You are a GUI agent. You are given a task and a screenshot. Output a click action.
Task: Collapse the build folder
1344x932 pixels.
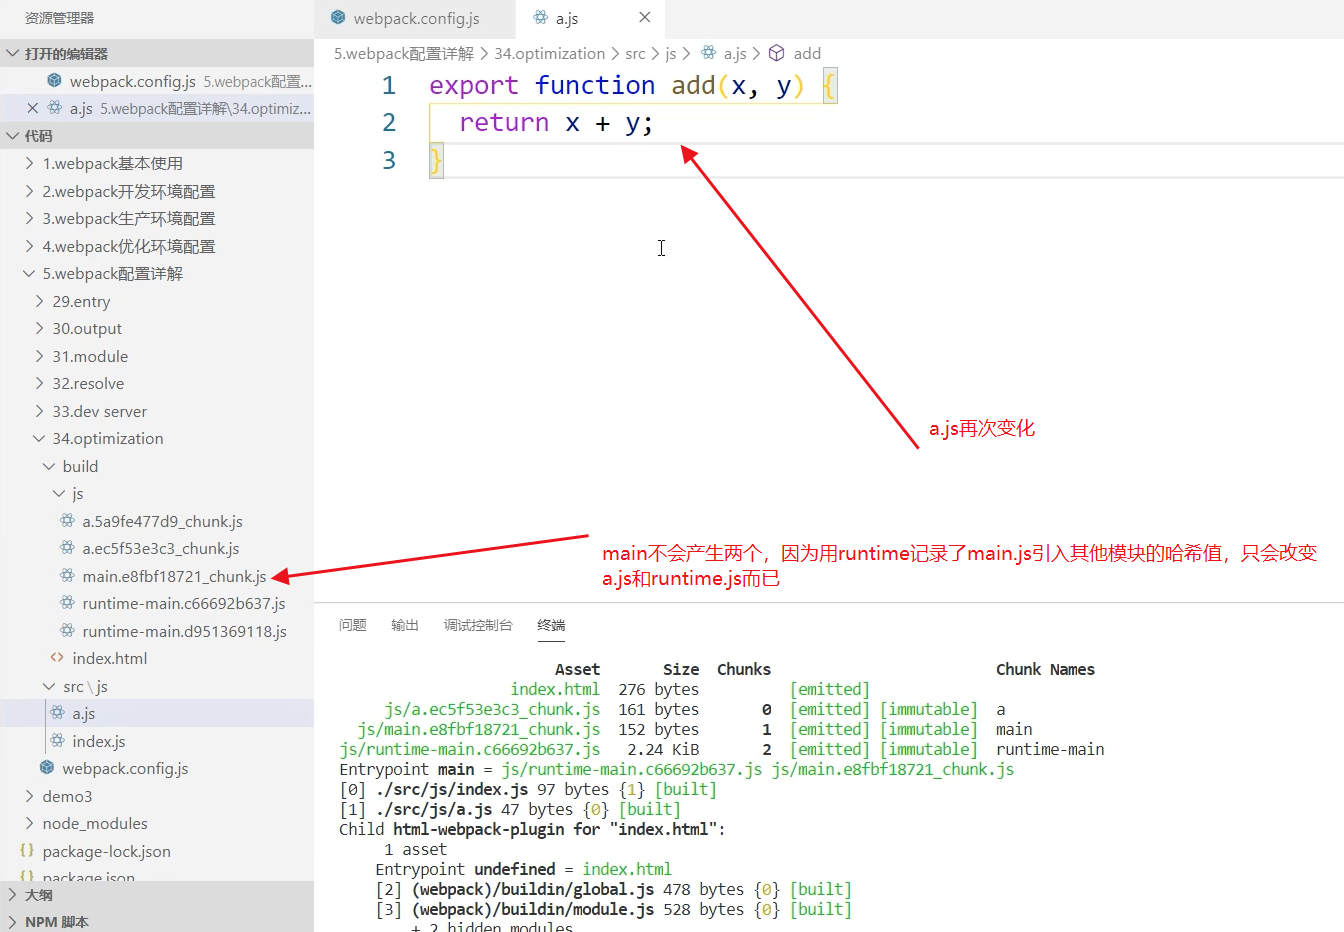pos(157,466)
